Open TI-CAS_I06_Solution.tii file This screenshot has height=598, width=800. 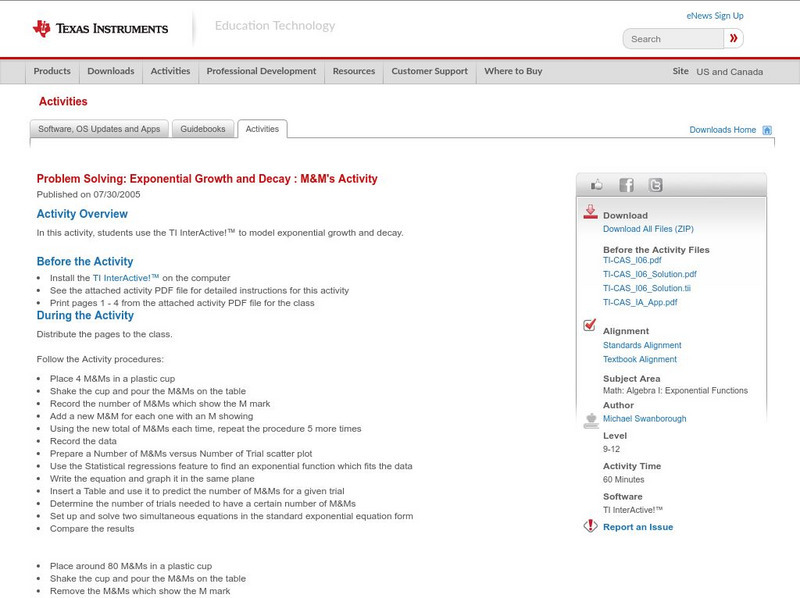pyautogui.click(x=646, y=288)
